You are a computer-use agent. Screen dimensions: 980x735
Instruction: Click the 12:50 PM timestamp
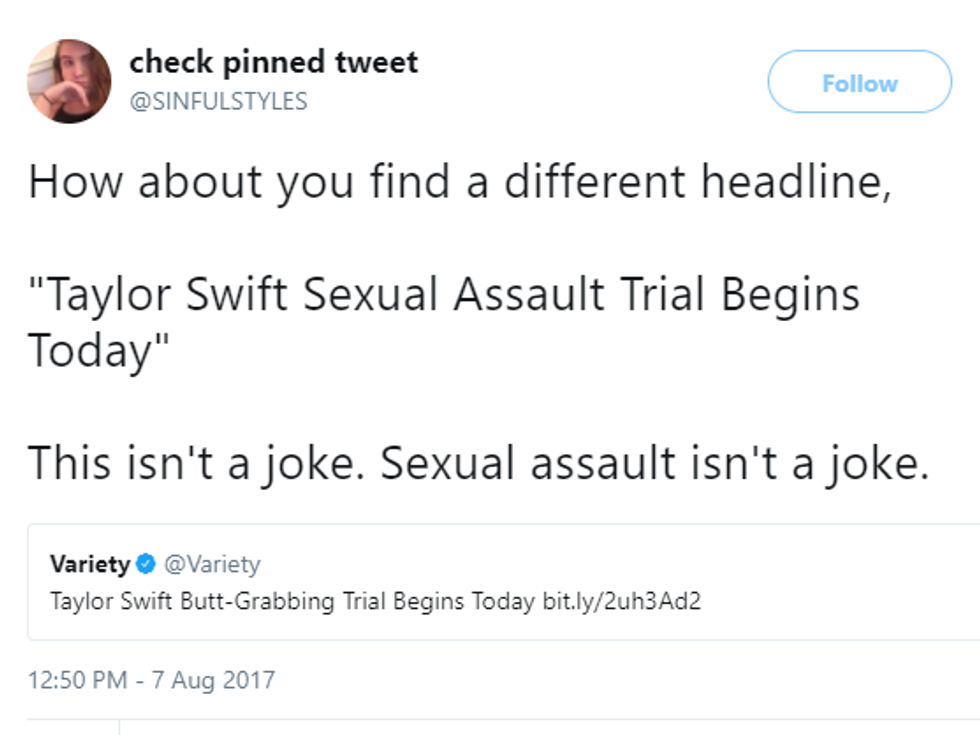pyautogui.click(x=78, y=681)
